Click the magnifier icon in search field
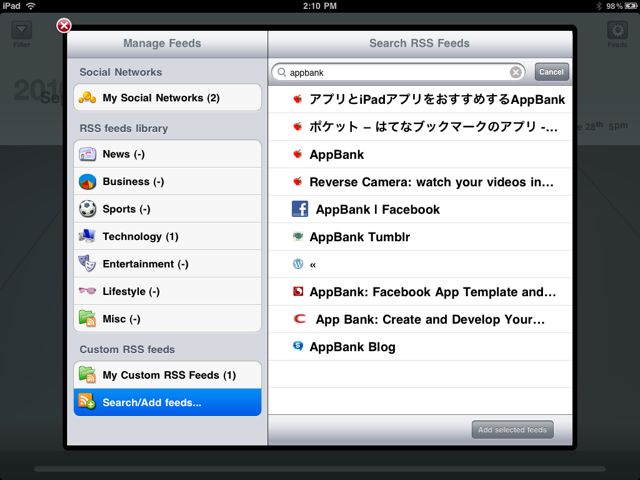 [282, 72]
